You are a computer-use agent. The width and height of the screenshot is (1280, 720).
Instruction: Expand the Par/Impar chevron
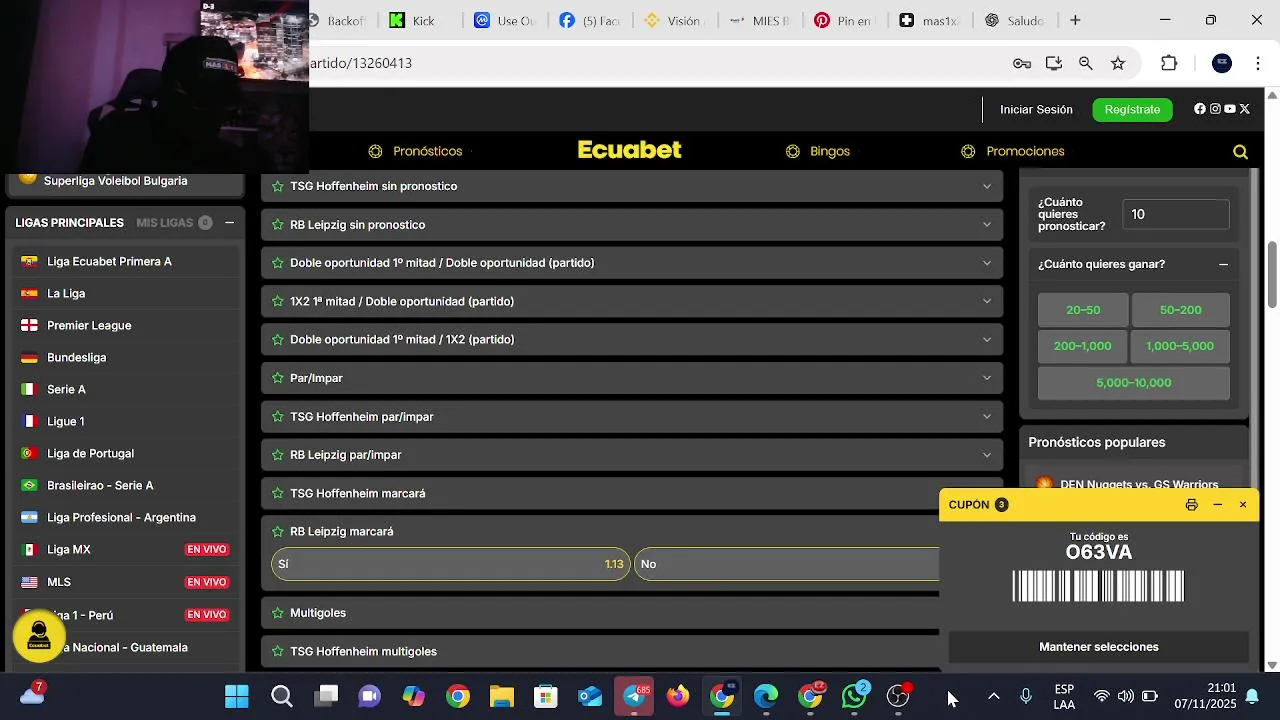tap(987, 378)
